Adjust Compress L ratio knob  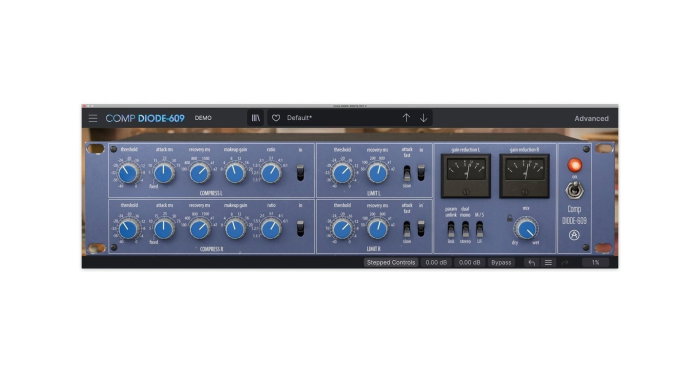(271, 173)
